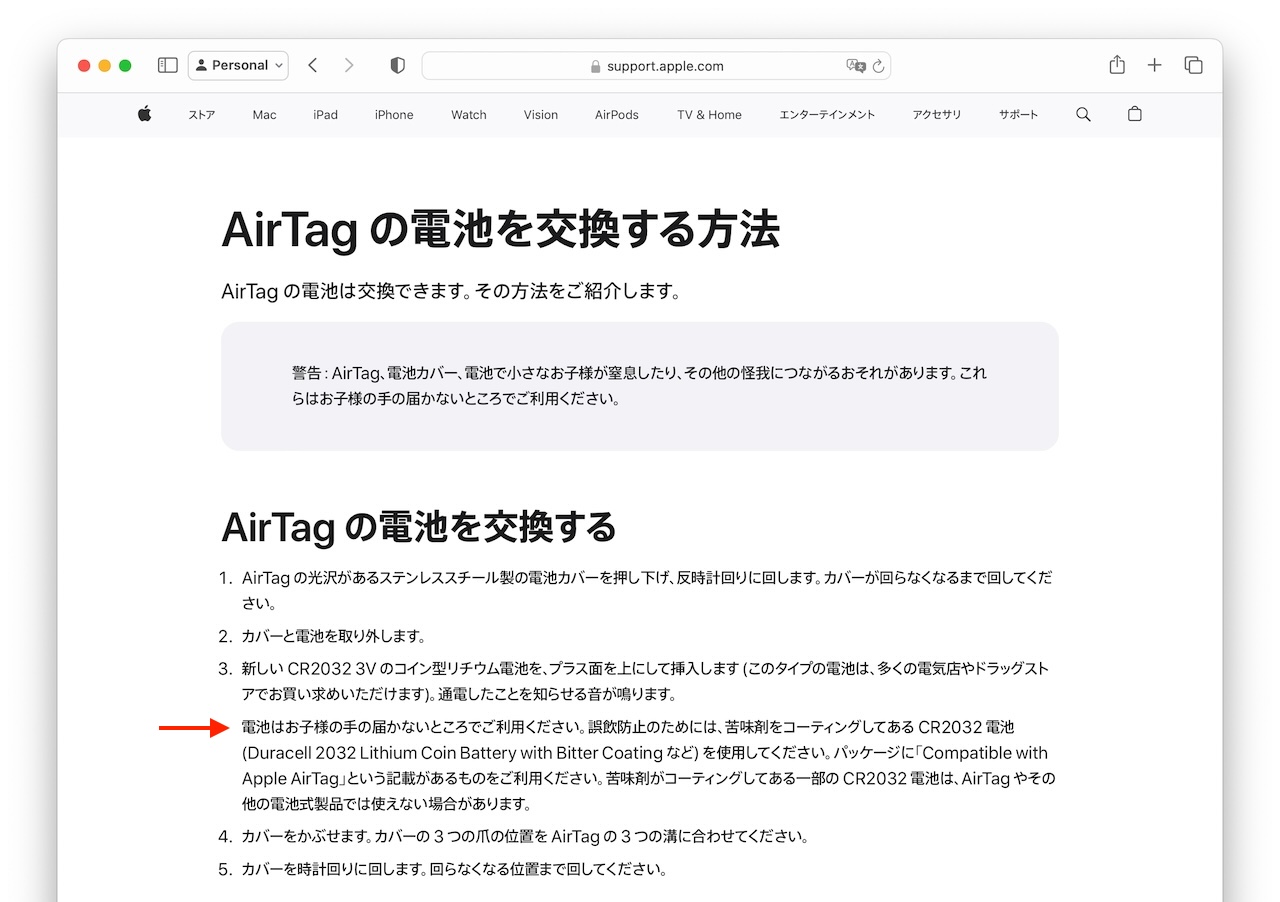Image resolution: width=1280 pixels, height=902 pixels.
Task: Click step 5 カバーを時計回りに回します
Action: [x=454, y=869]
